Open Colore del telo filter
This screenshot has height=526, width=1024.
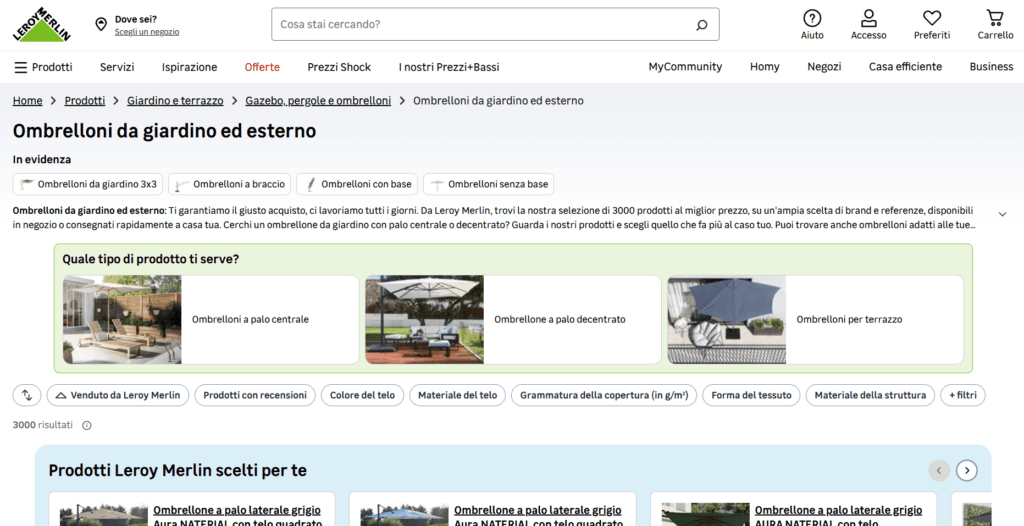coord(362,395)
